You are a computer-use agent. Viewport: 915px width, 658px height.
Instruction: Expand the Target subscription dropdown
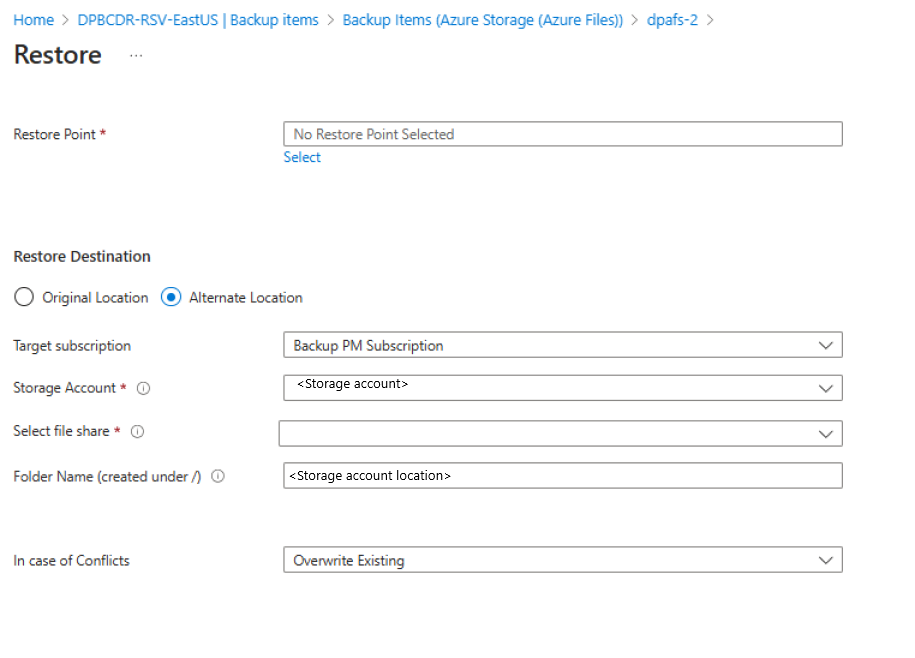tap(562, 345)
